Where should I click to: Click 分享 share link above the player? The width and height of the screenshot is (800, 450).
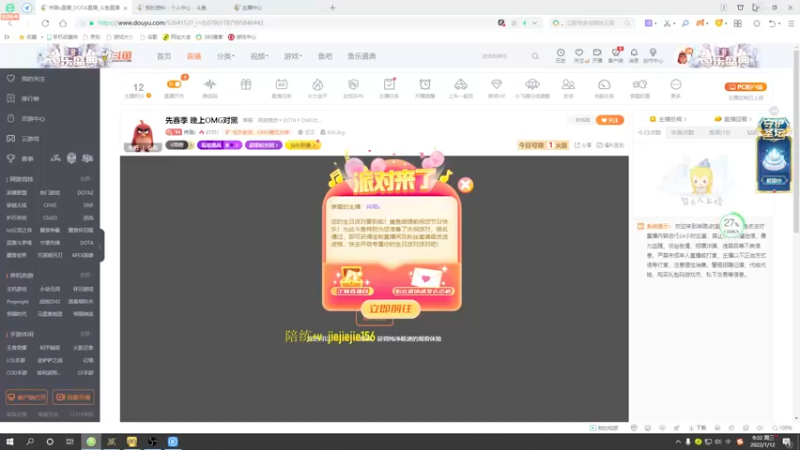(583, 145)
